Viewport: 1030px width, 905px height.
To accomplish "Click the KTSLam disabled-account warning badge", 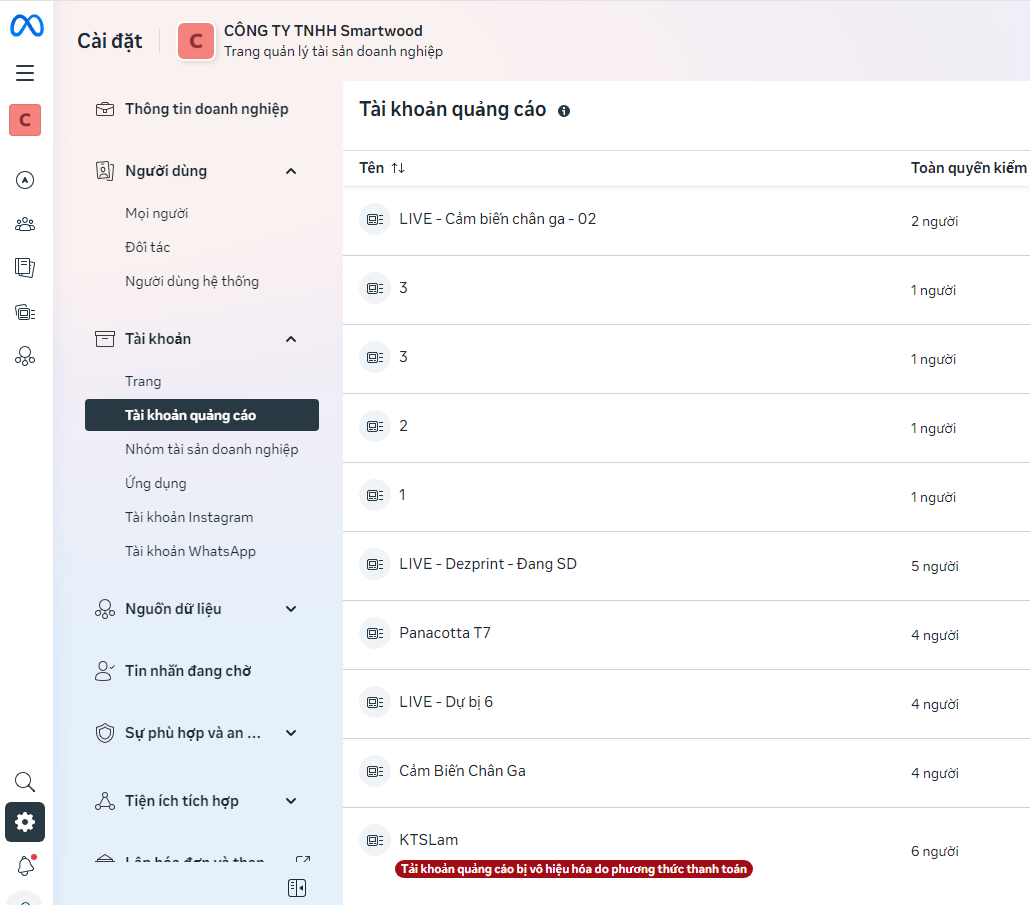I will pos(574,869).
